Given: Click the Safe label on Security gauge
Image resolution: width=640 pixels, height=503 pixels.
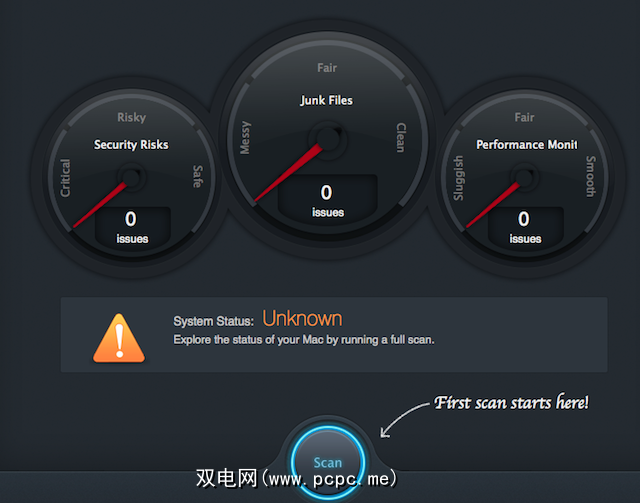Looking at the screenshot, I should [198, 176].
